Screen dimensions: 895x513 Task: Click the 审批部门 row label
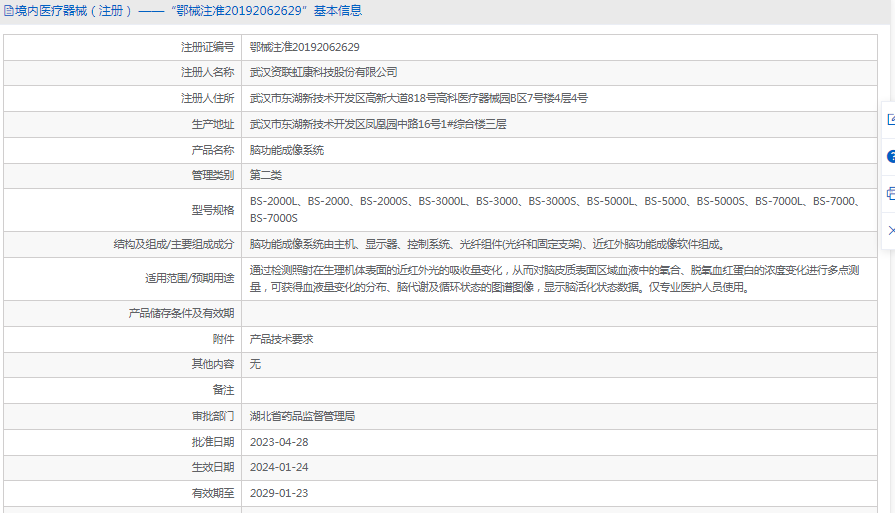pyautogui.click(x=213, y=416)
